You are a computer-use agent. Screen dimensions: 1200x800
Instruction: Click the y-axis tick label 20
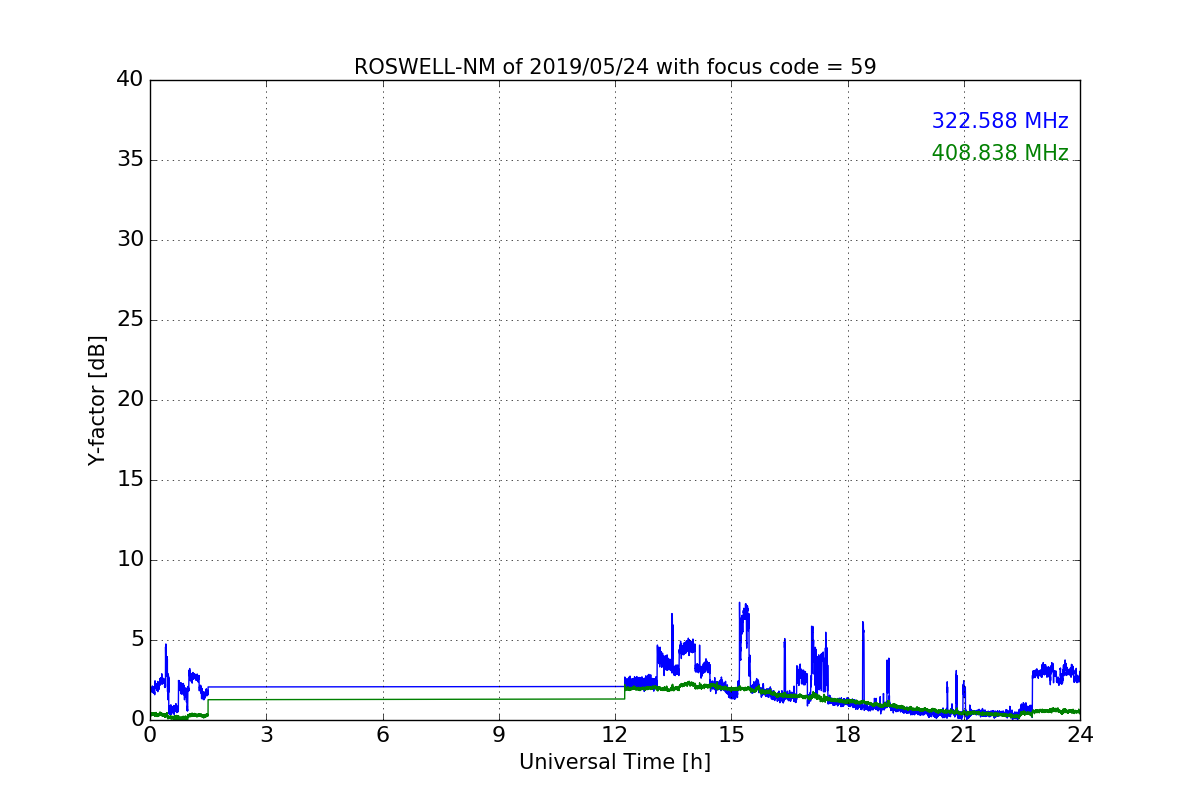(x=130, y=400)
